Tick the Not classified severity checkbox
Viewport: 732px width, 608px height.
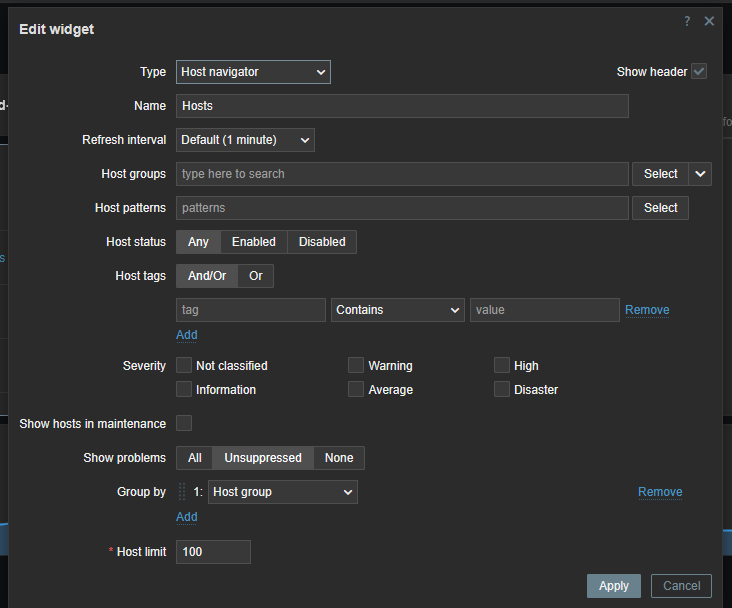click(x=184, y=366)
